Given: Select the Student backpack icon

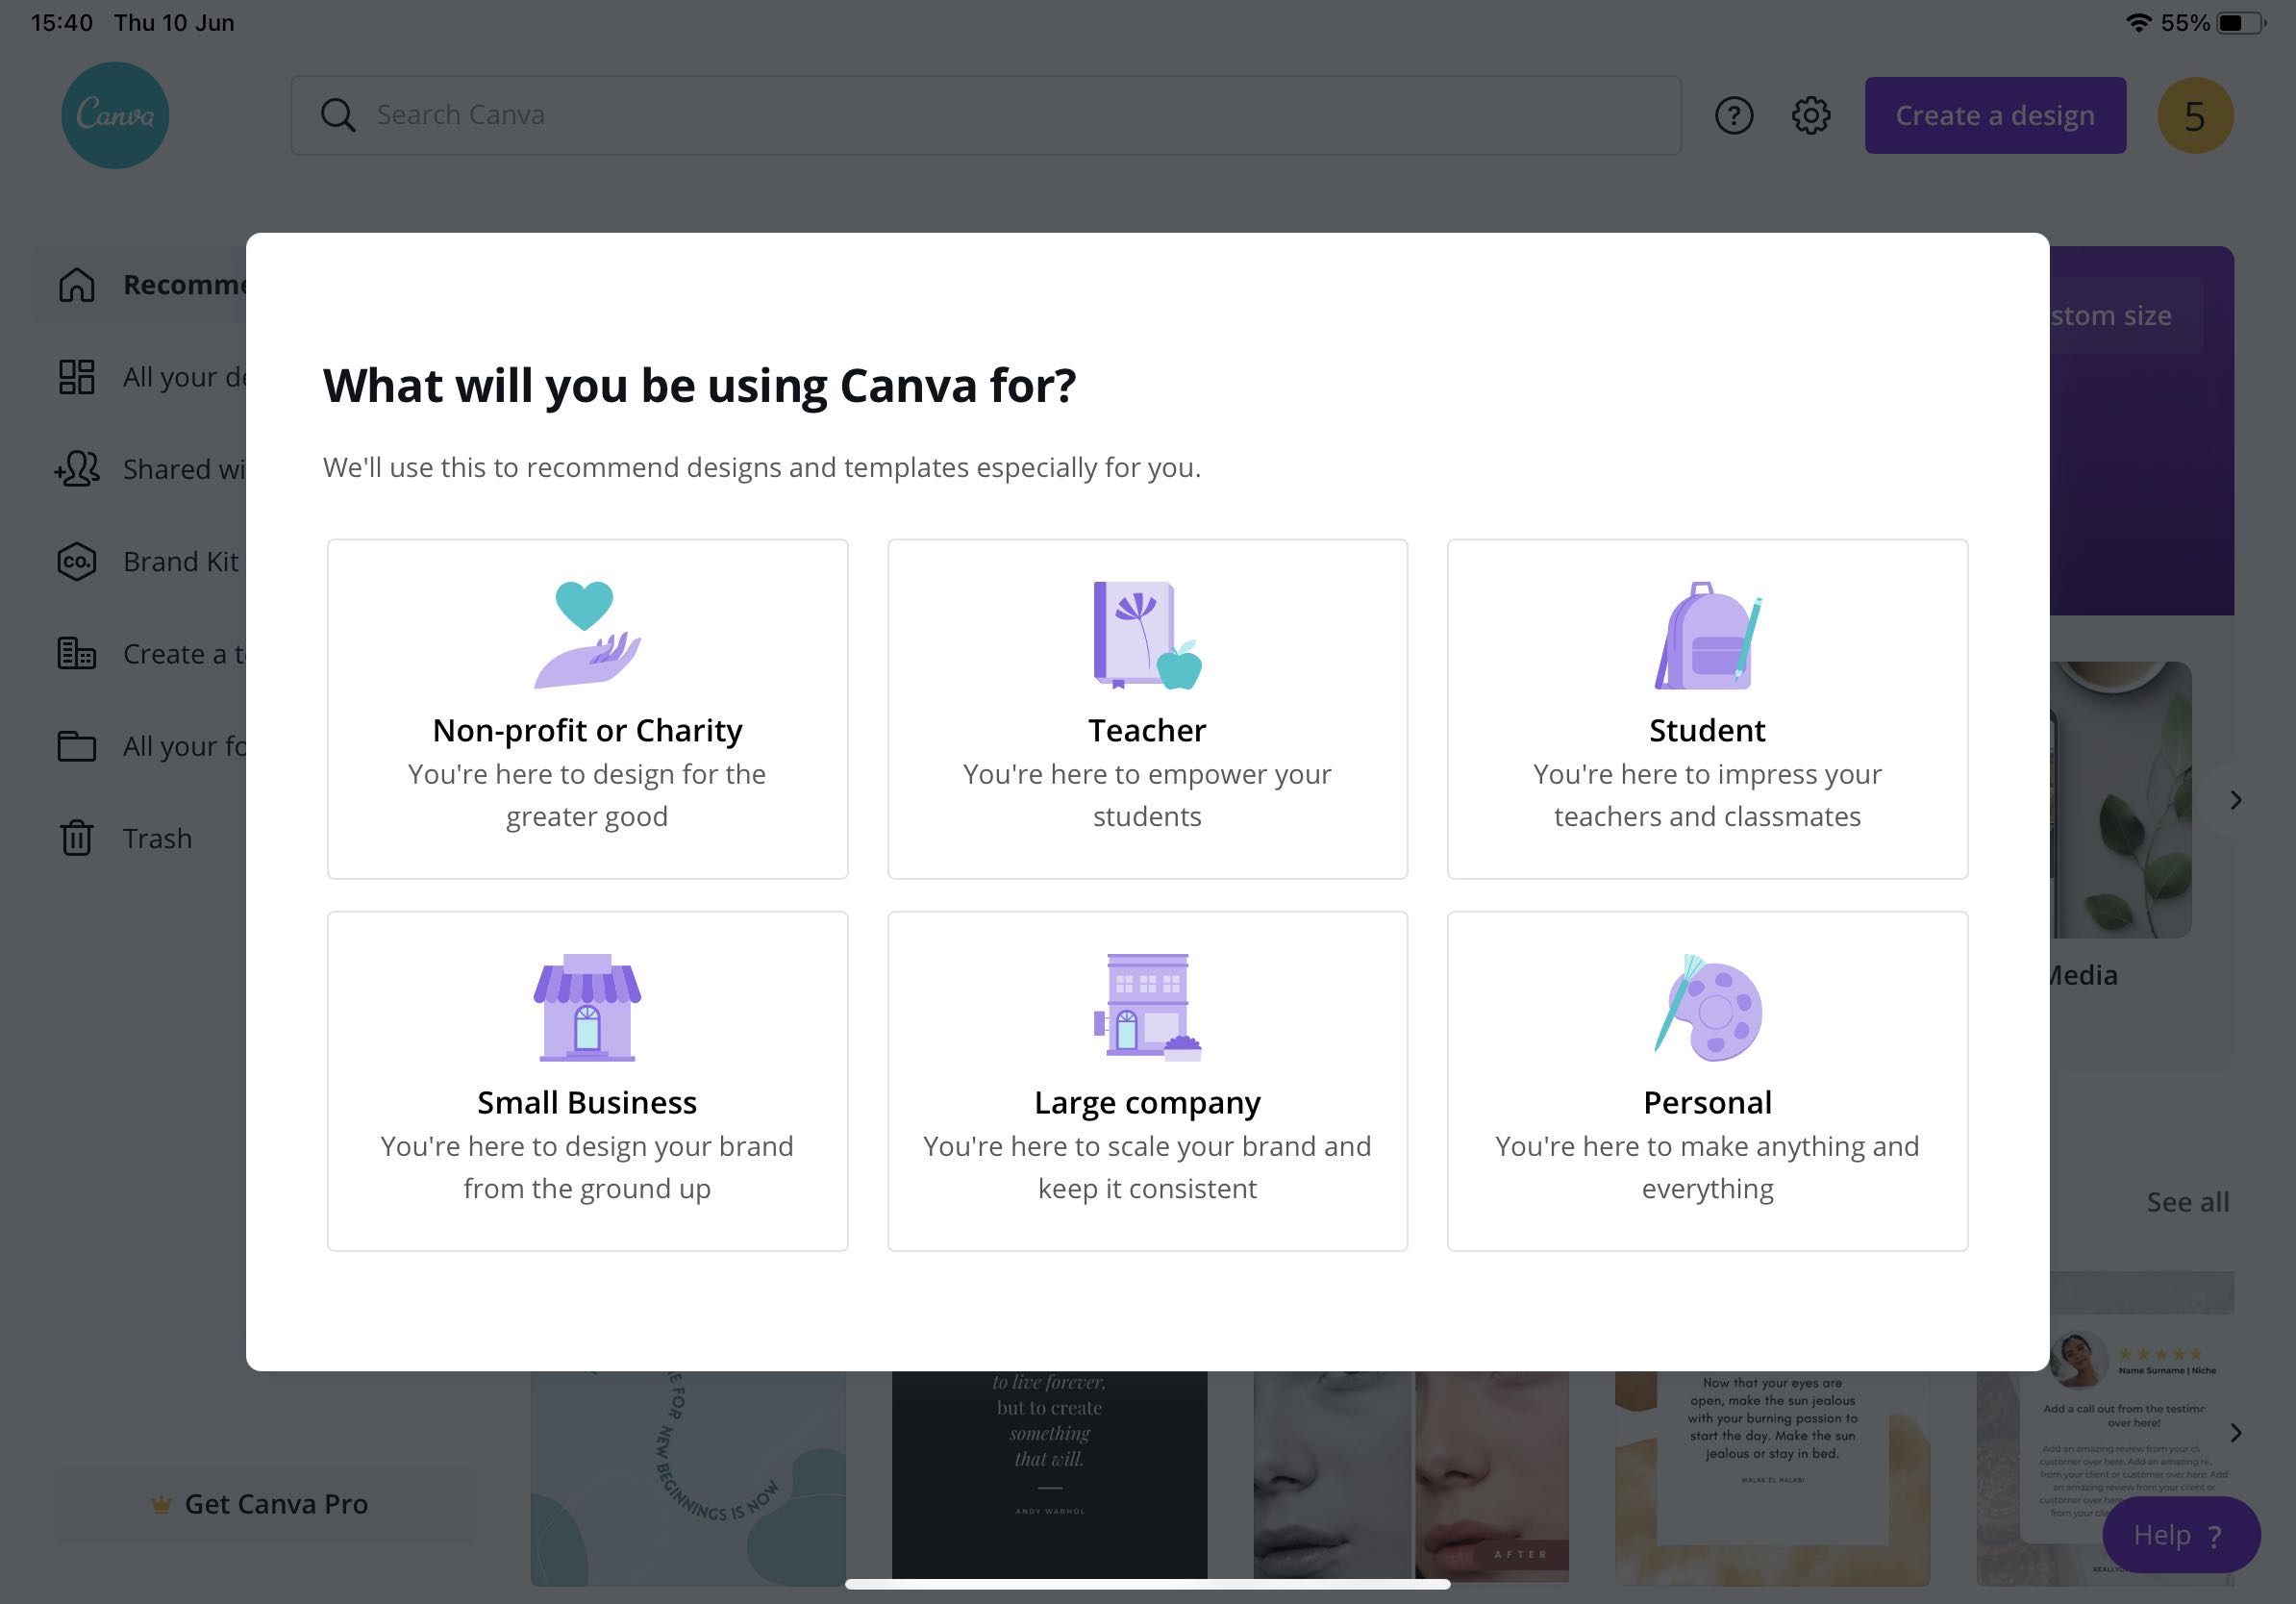Looking at the screenshot, I should [1707, 635].
